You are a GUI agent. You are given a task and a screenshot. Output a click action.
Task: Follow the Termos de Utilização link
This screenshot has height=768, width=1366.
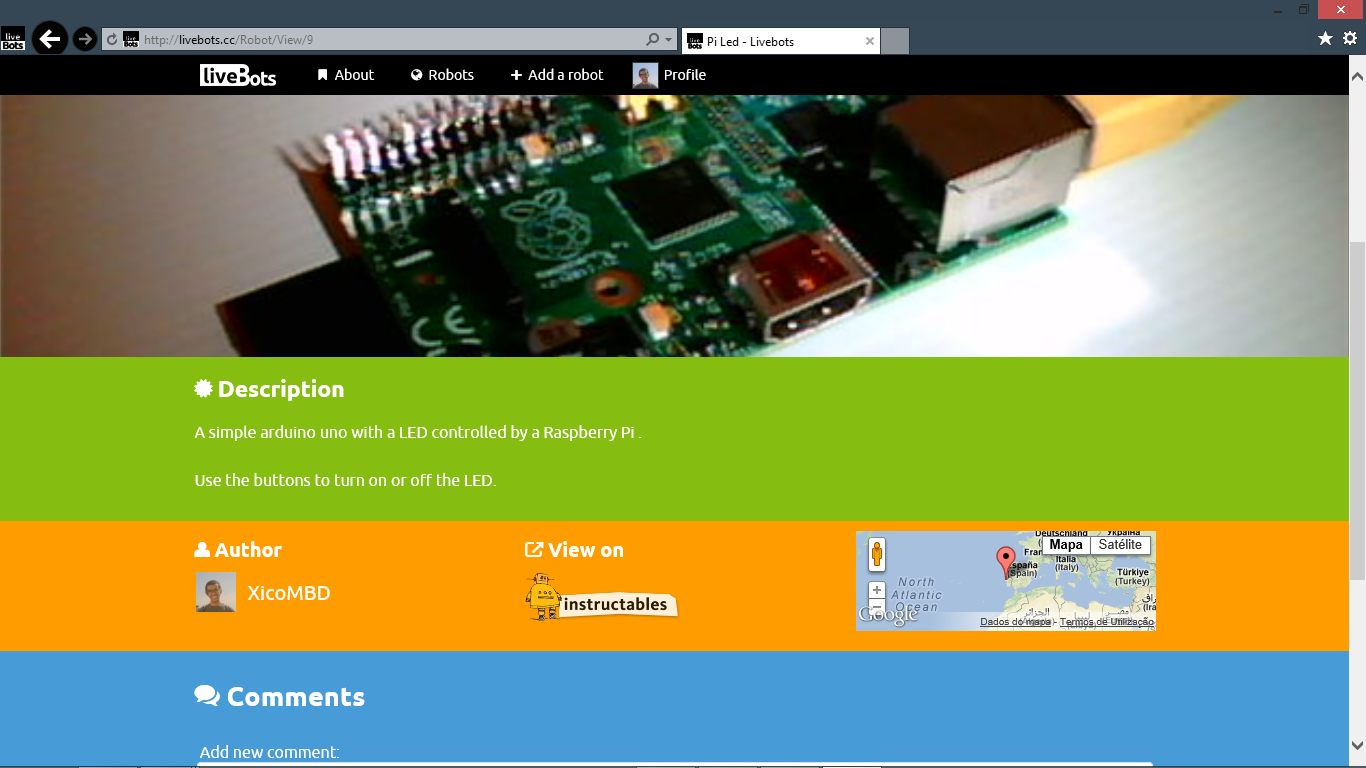pyautogui.click(x=1104, y=621)
